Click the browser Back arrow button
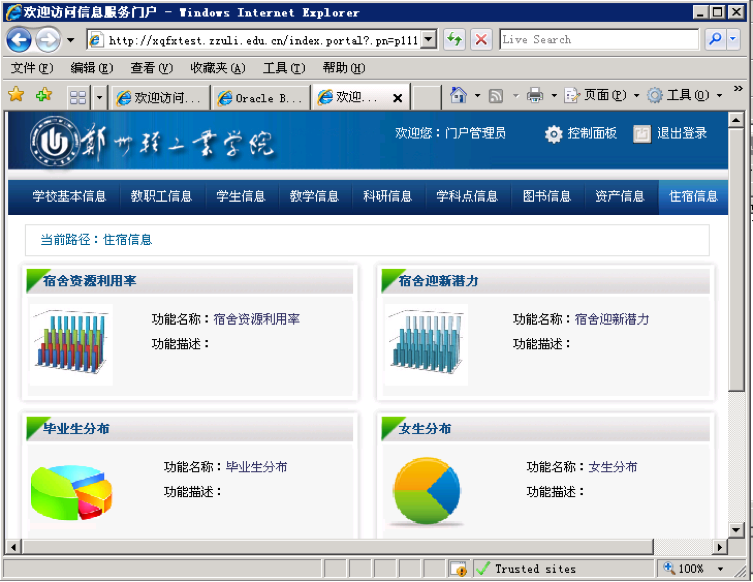753x582 pixels. 19,40
